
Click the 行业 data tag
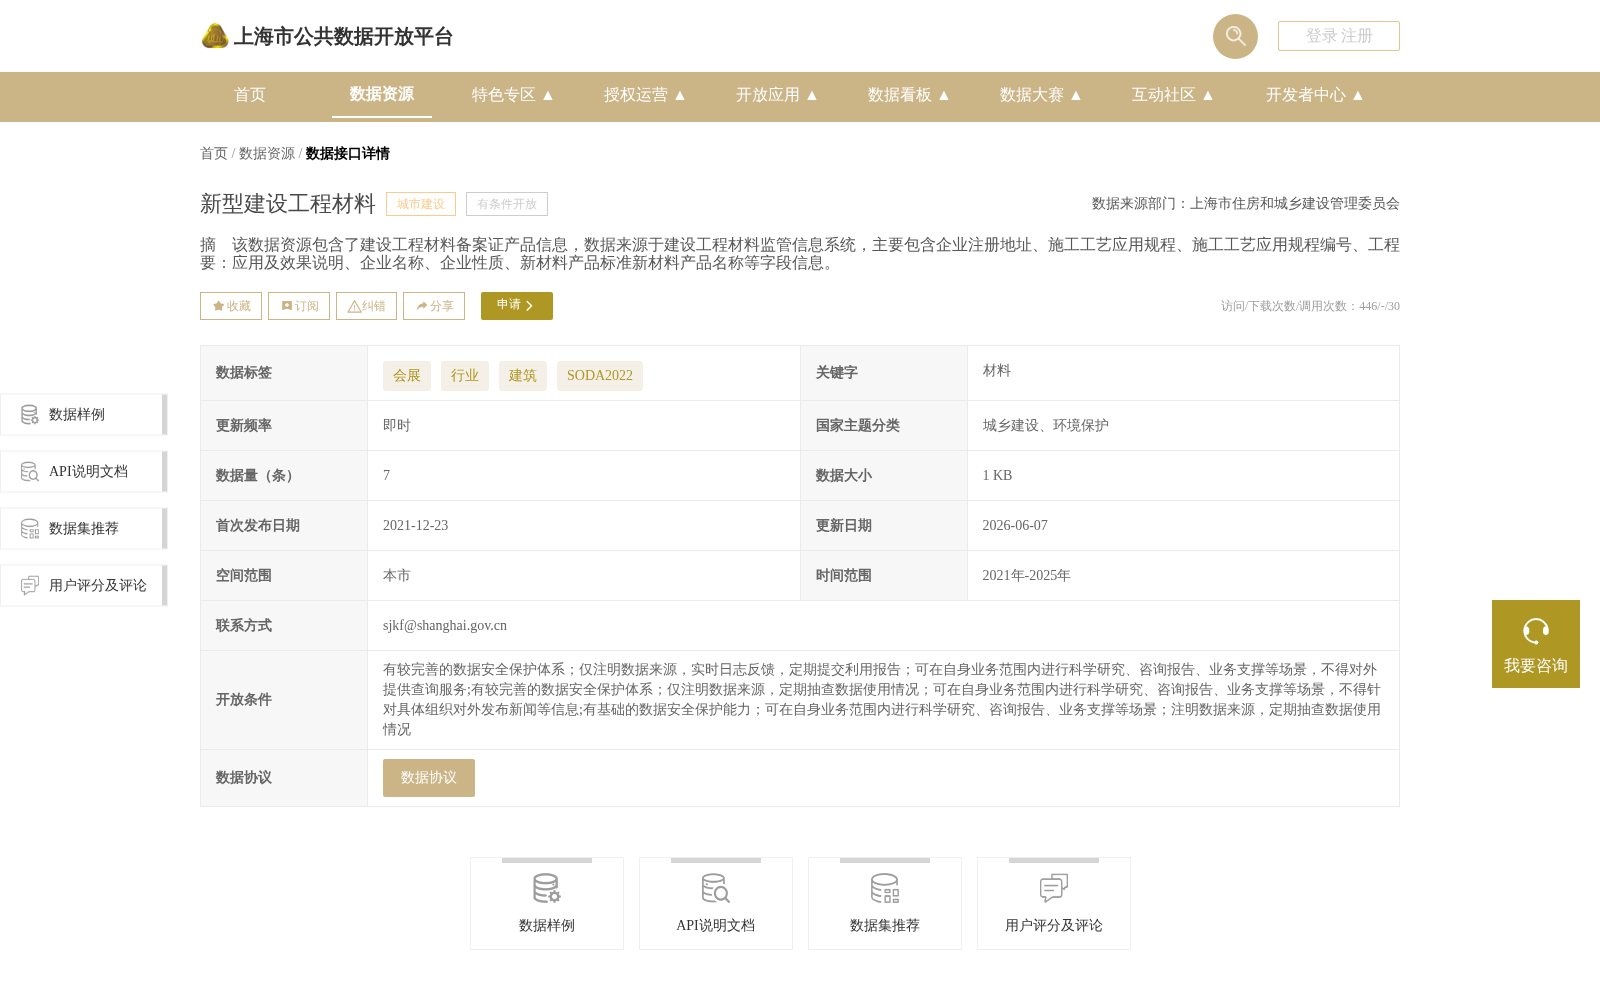pyautogui.click(x=465, y=376)
